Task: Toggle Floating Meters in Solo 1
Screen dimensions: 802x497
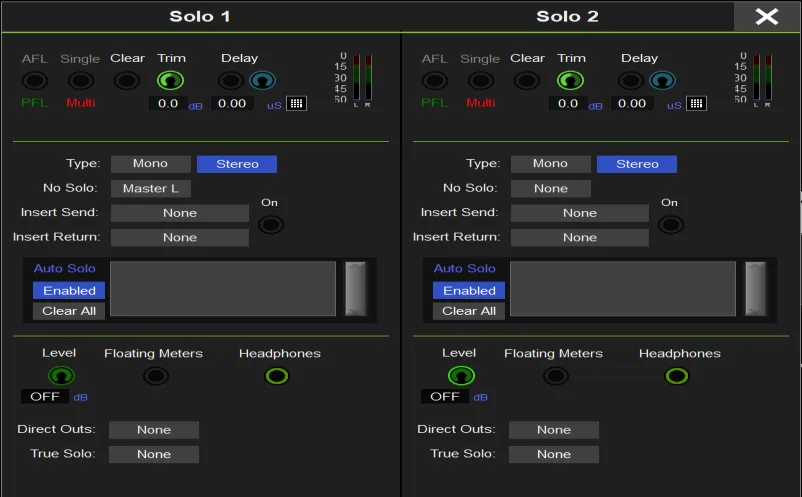Action: click(155, 376)
